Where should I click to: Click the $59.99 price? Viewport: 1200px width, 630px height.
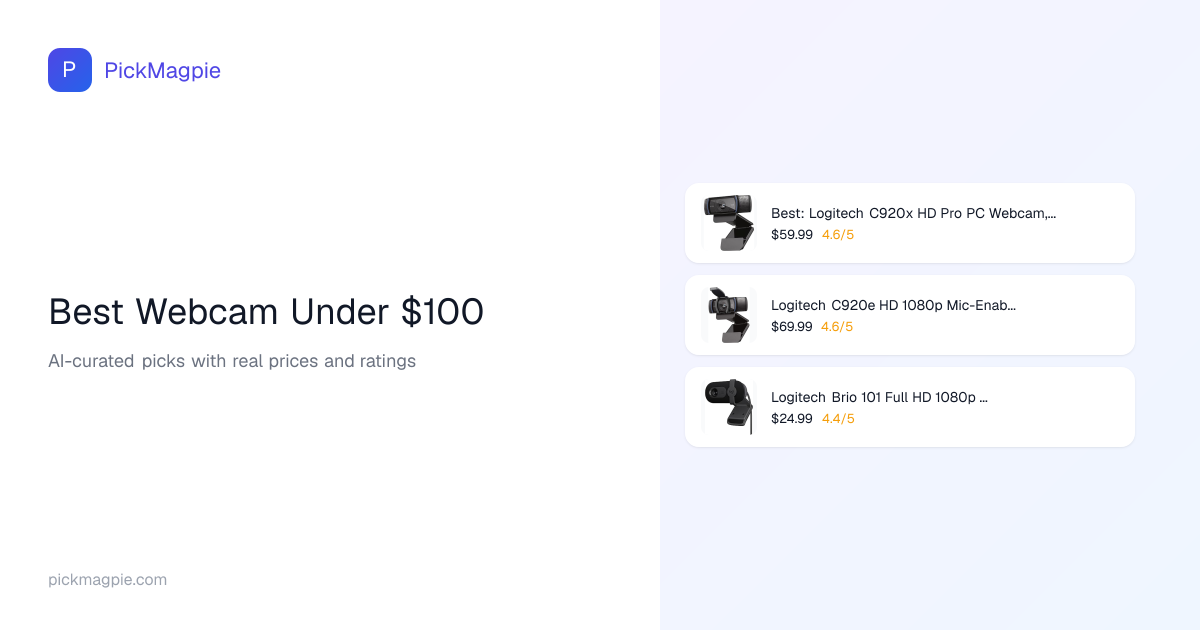pyautogui.click(x=792, y=235)
